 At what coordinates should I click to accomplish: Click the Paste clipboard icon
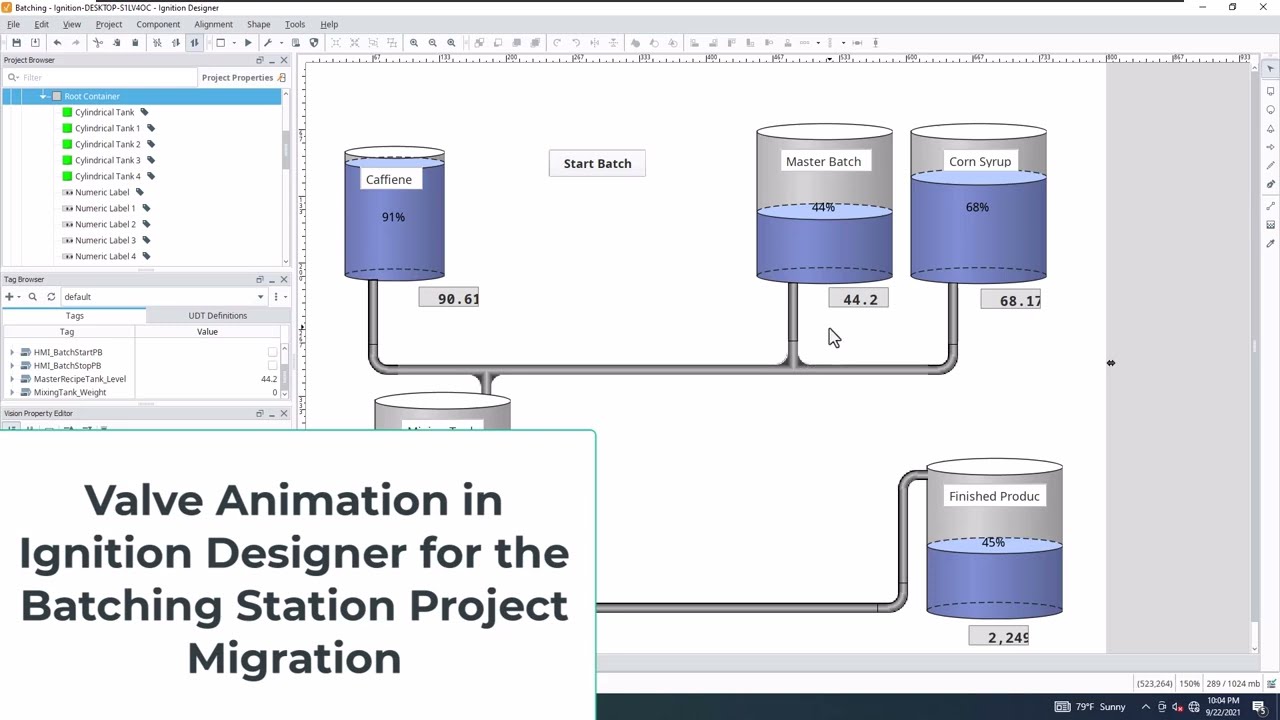coord(135,43)
